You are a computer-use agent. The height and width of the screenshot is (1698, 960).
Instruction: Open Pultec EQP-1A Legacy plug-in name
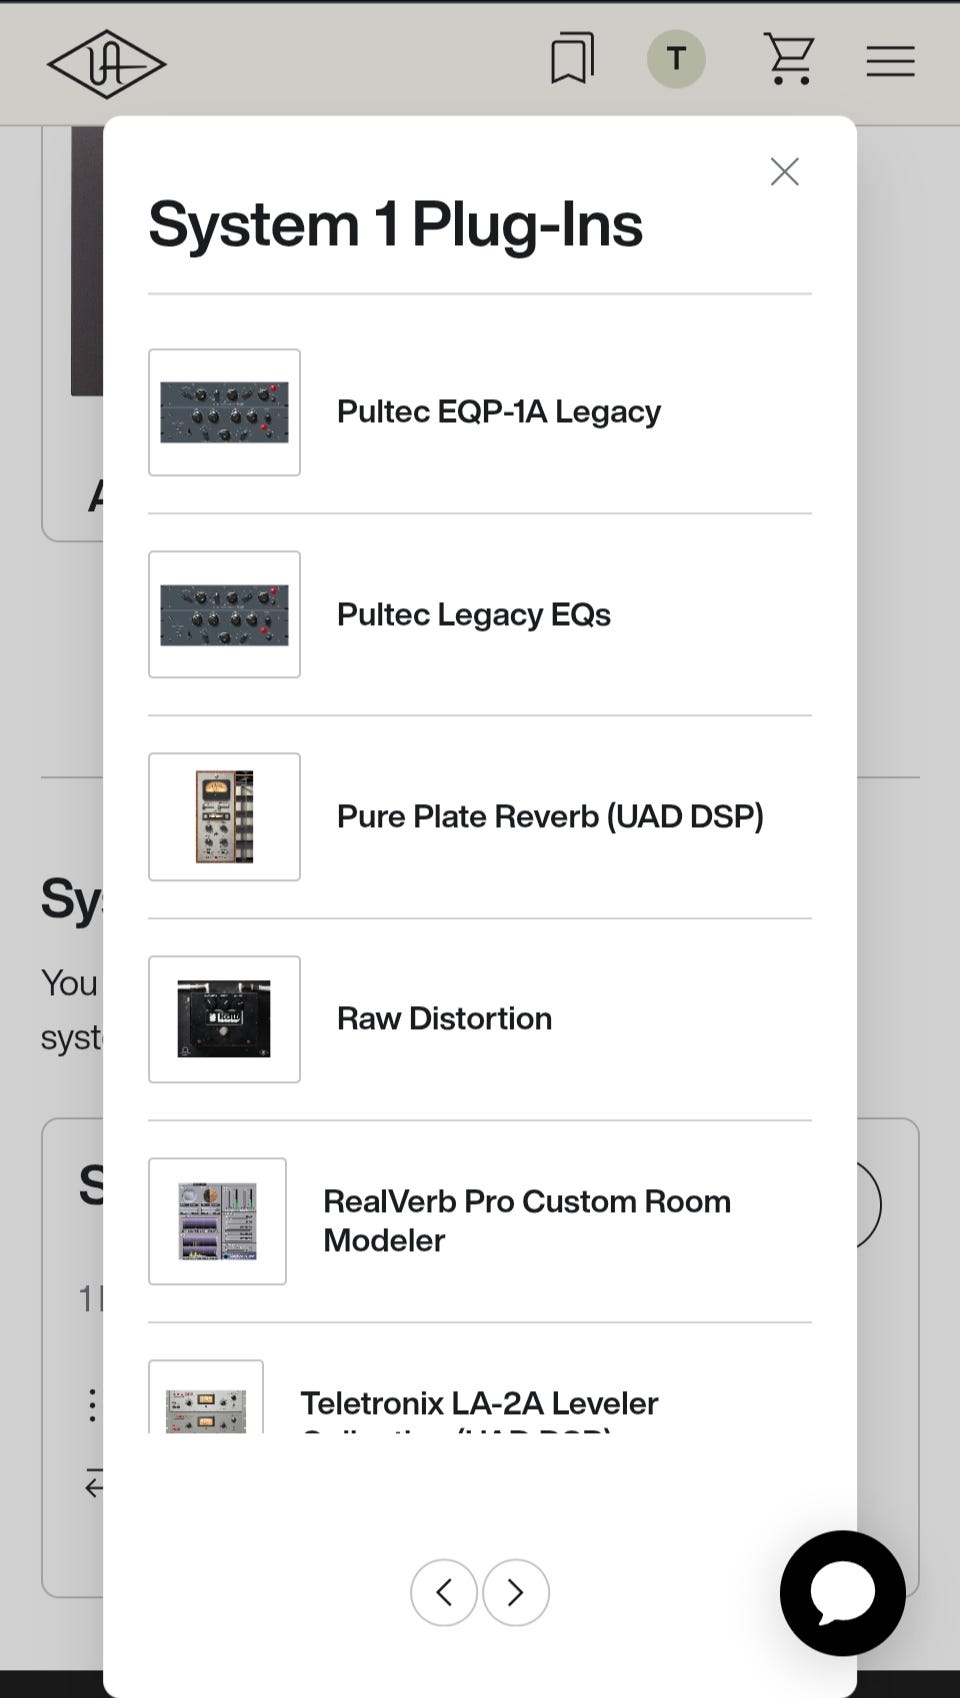coord(498,412)
